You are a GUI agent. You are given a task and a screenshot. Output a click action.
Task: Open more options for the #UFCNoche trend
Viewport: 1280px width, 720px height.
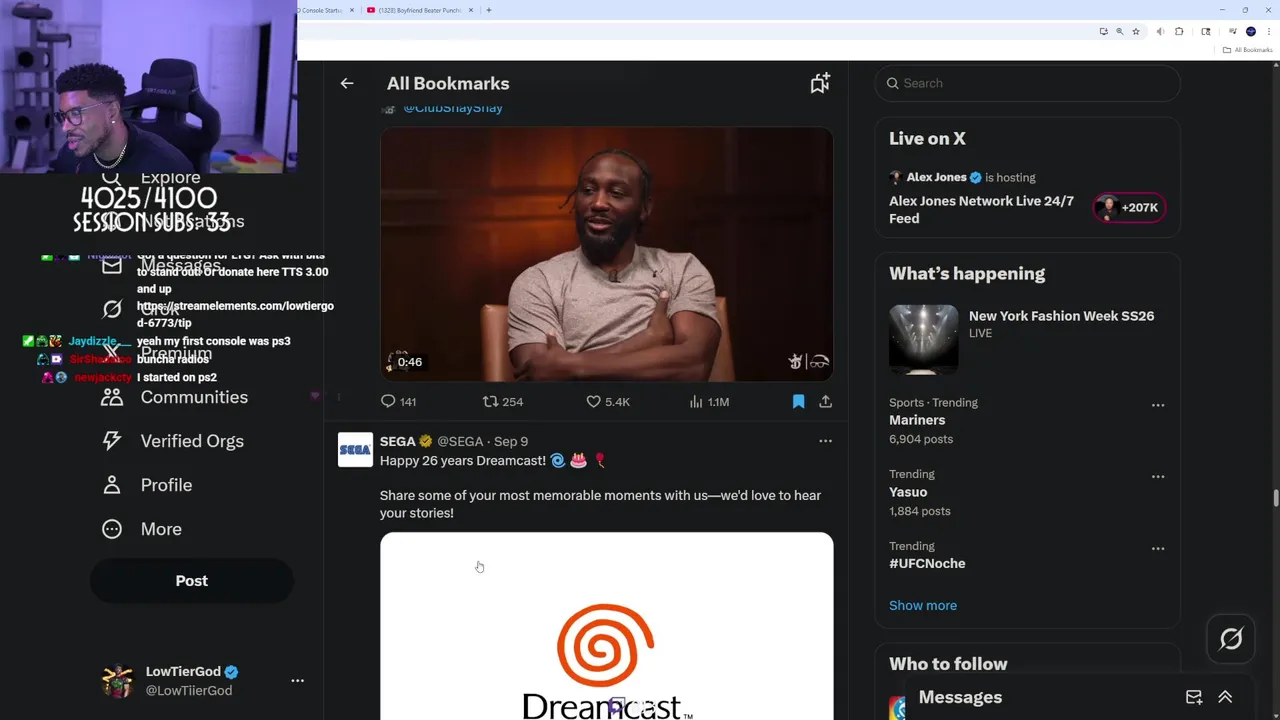[1158, 549]
